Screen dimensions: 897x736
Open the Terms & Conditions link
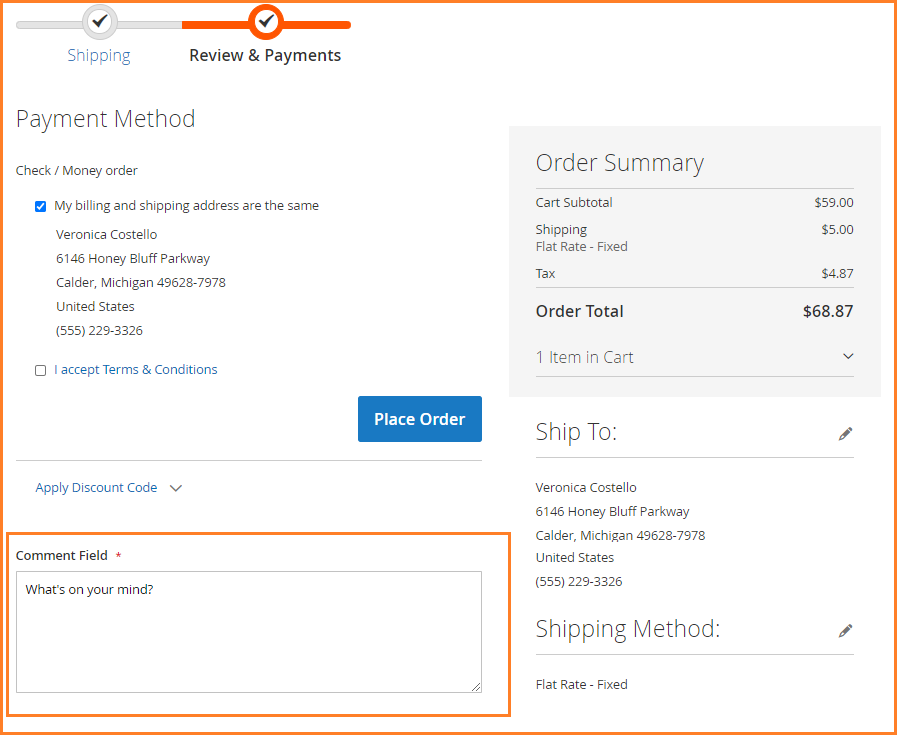click(x=136, y=370)
